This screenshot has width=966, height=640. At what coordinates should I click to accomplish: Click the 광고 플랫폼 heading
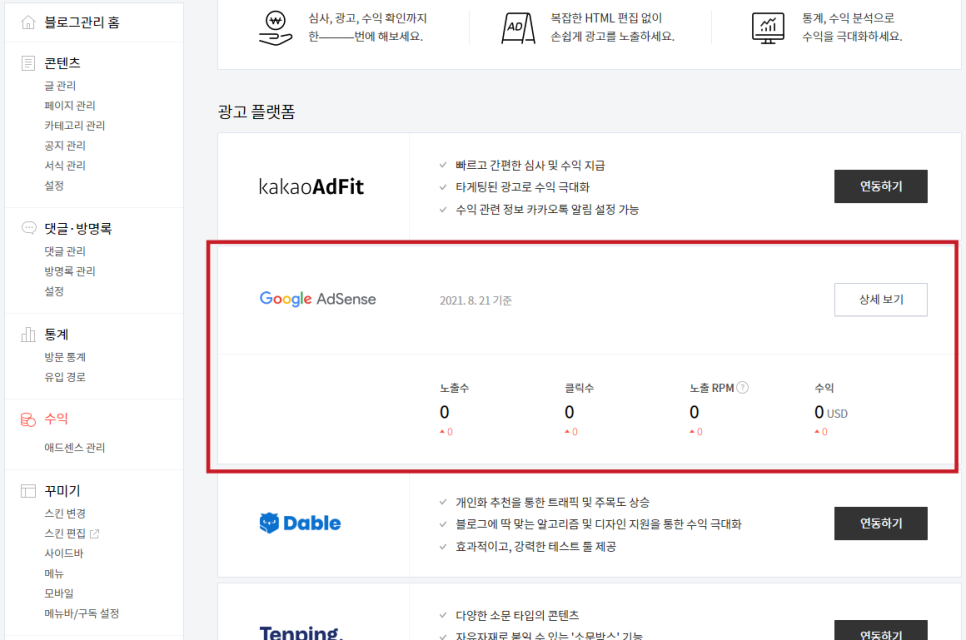point(256,111)
